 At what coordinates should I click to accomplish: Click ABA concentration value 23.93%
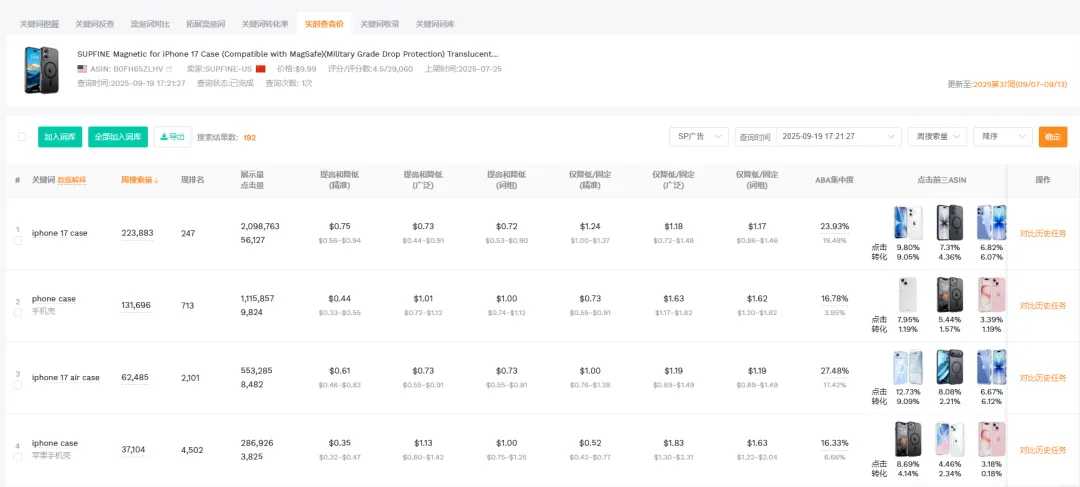click(835, 226)
